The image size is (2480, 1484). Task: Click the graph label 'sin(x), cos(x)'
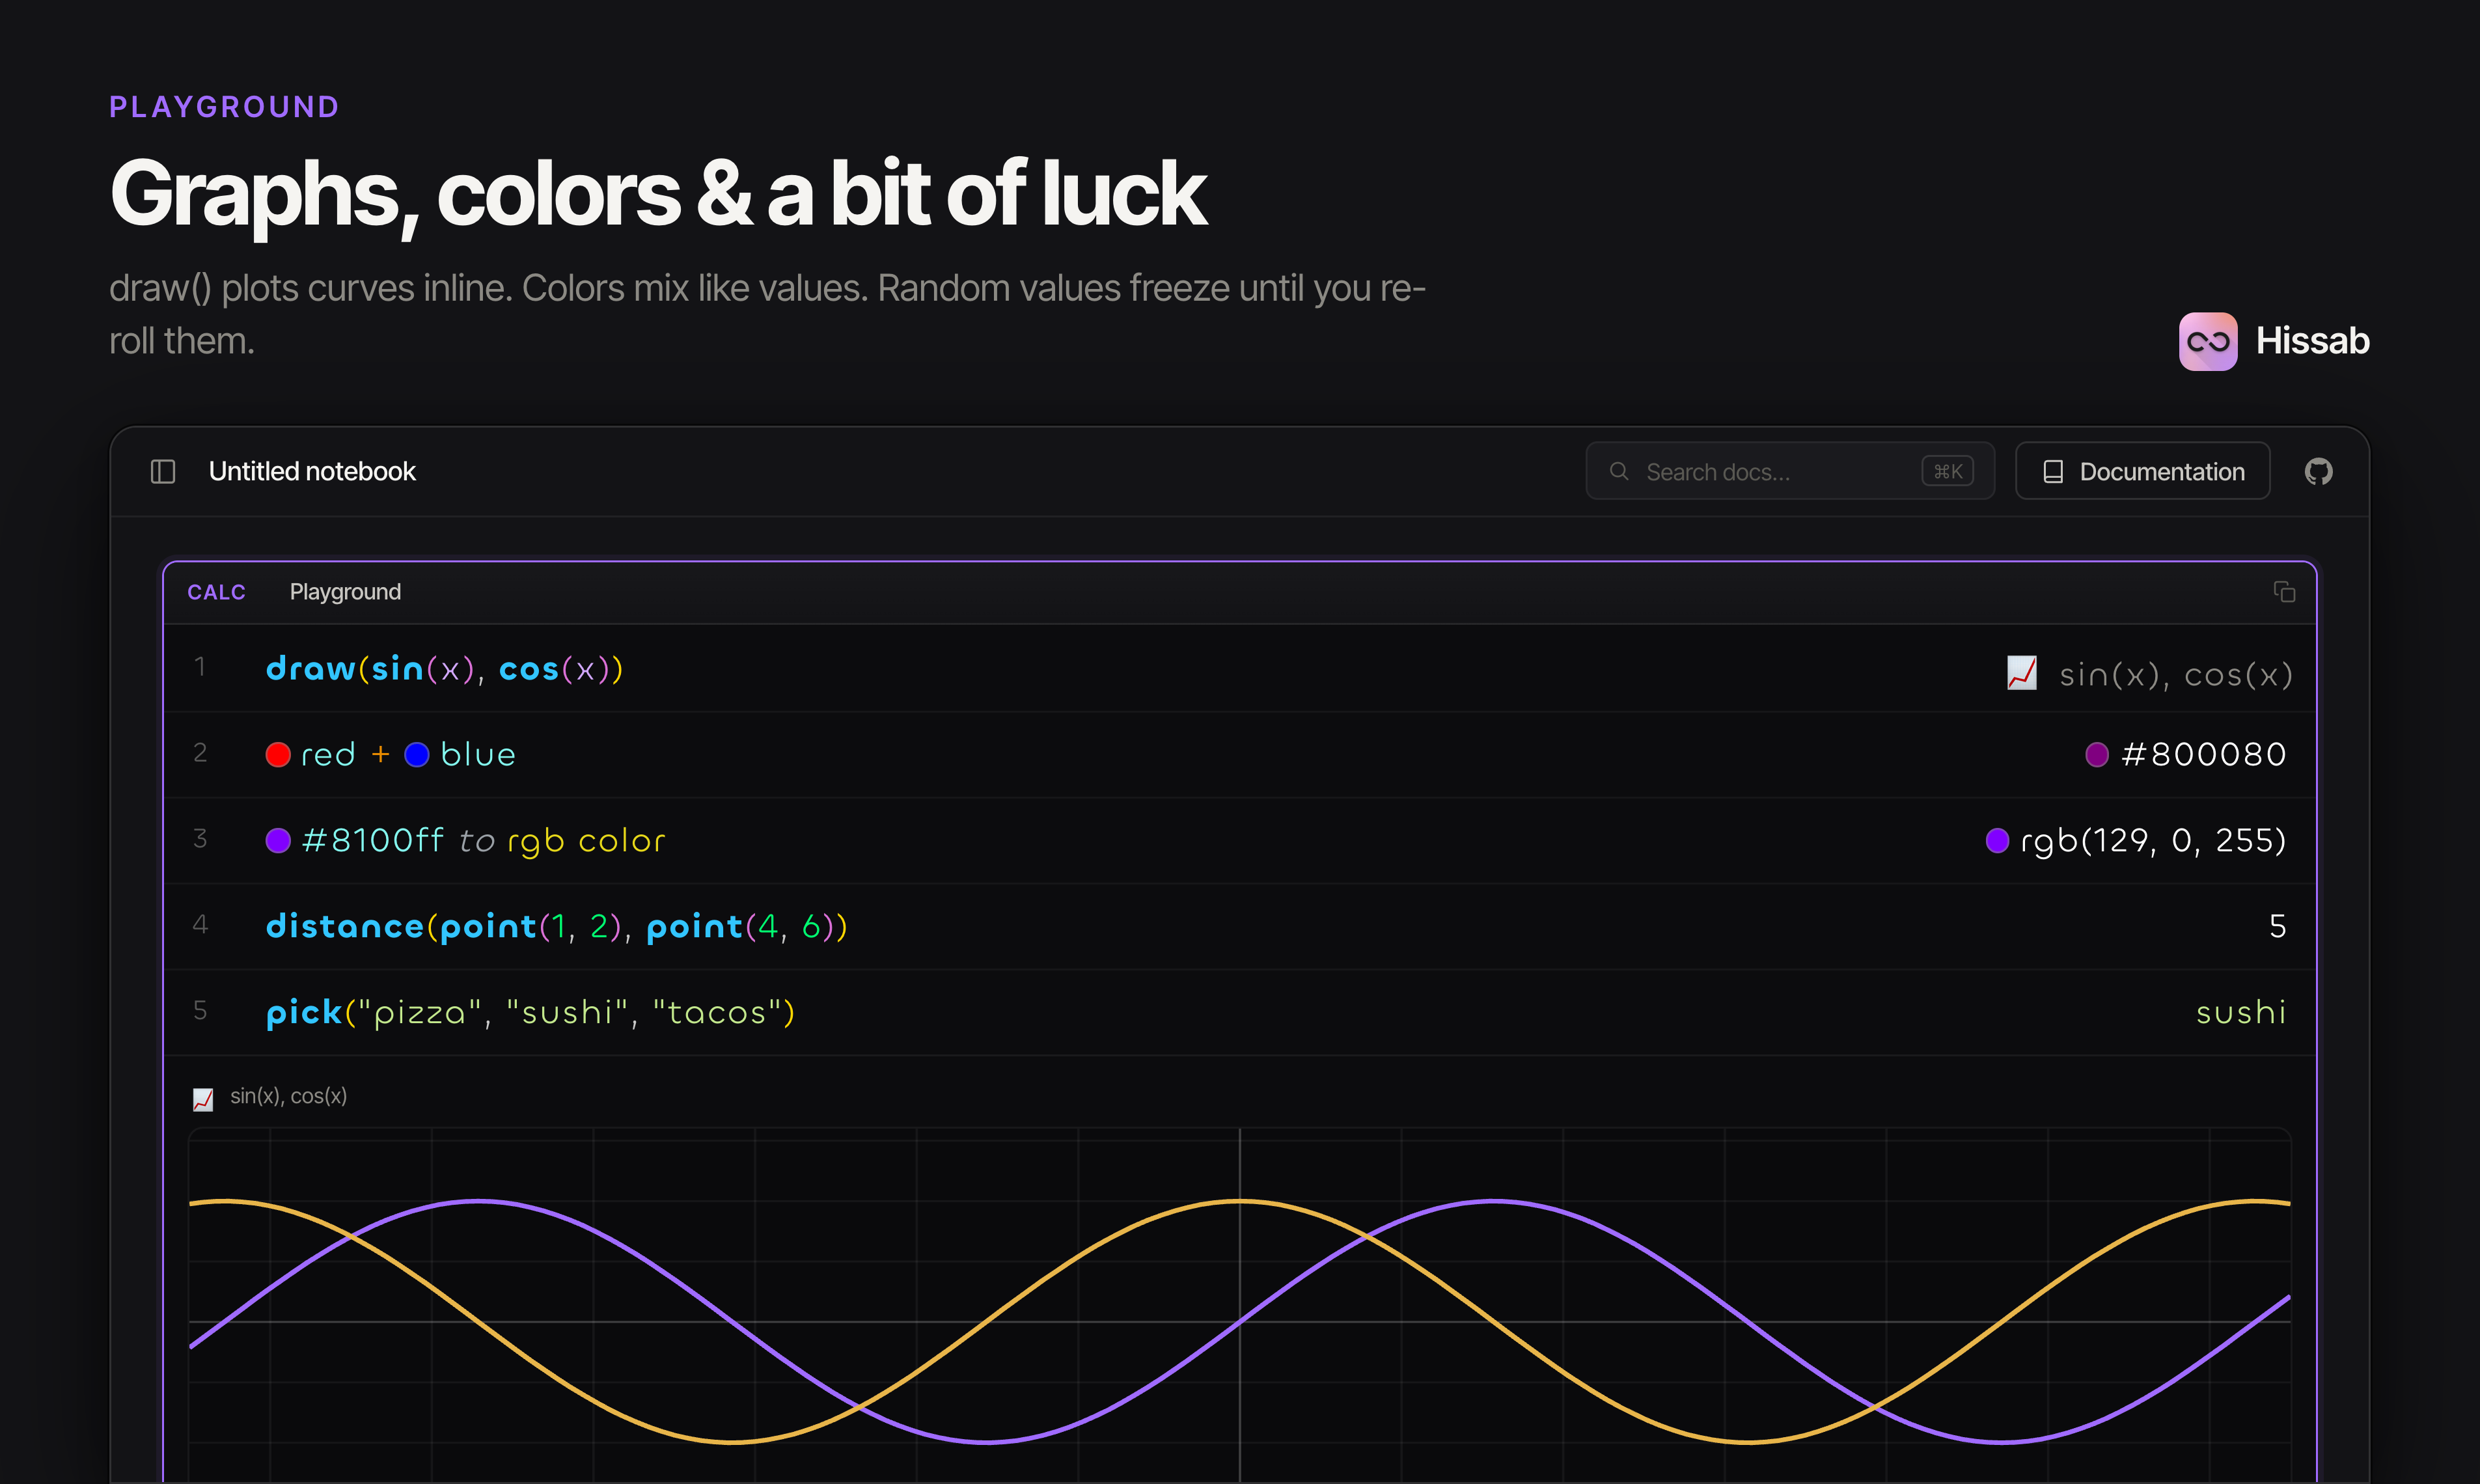point(288,1096)
